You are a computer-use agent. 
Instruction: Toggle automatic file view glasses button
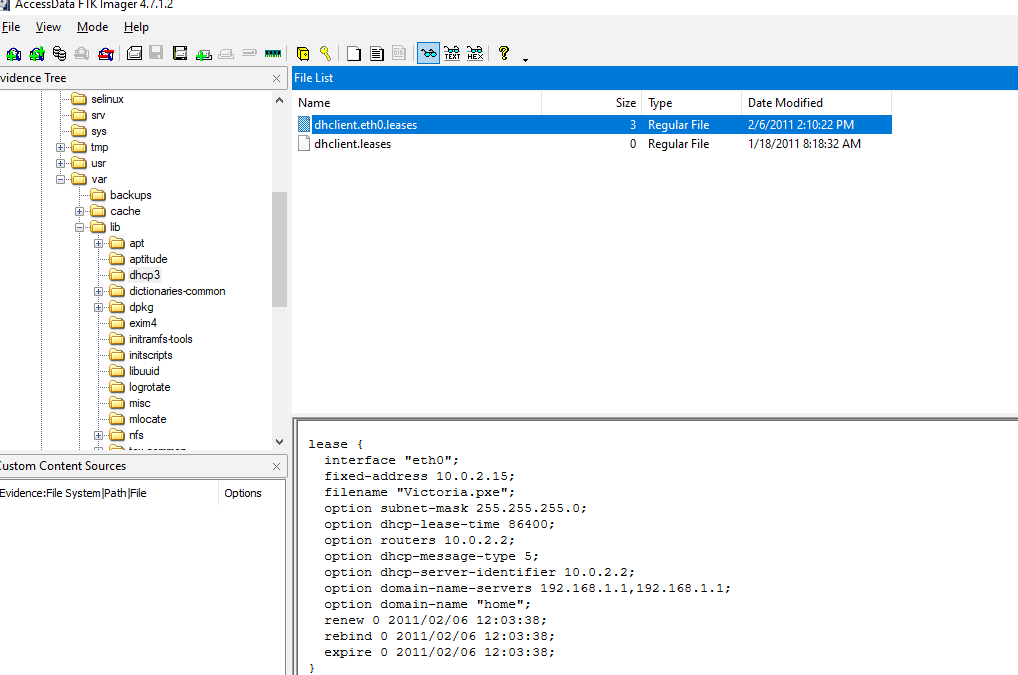click(x=428, y=53)
